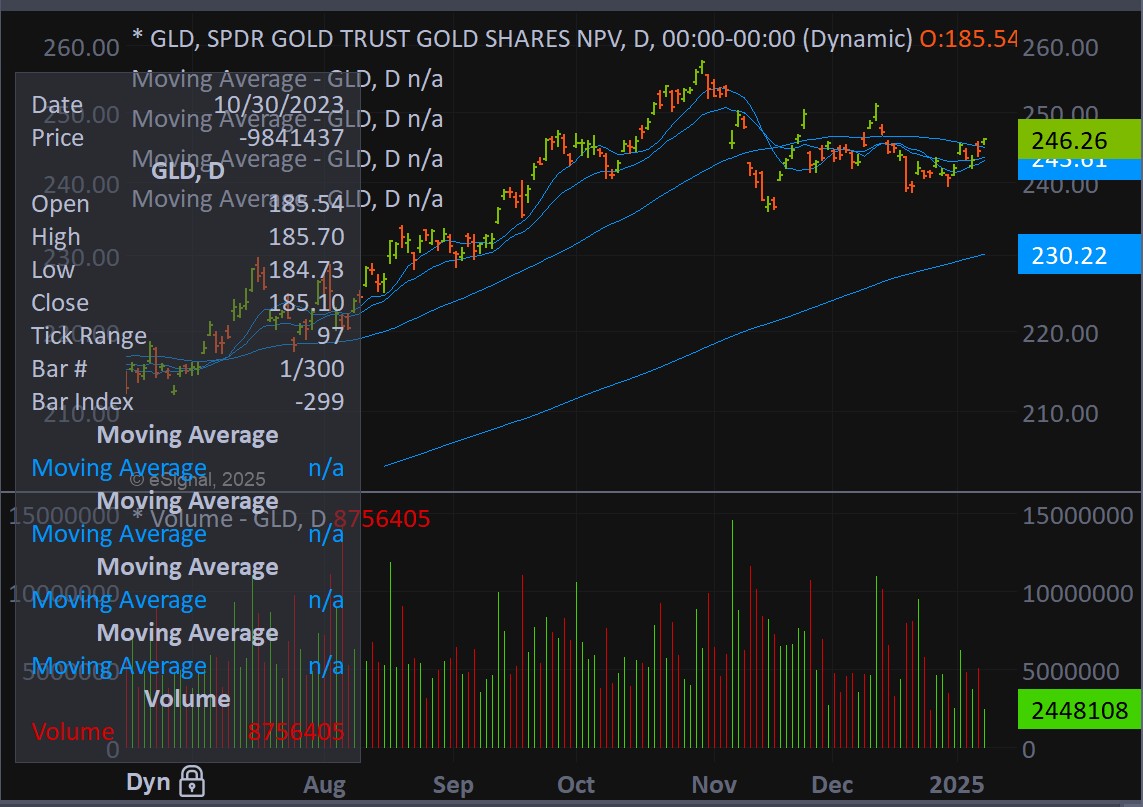
Task: Click the Tick Range label in the tooltip
Action: coord(89,335)
